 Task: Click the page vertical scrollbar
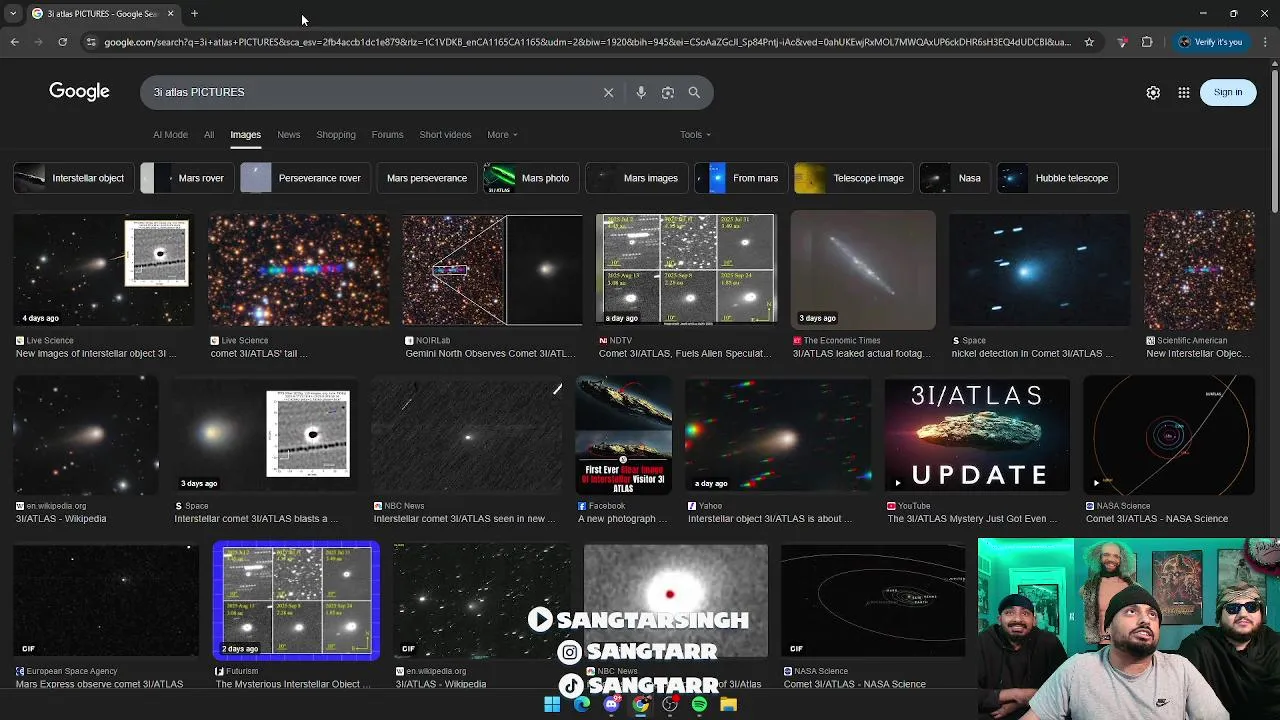coord(1274,140)
